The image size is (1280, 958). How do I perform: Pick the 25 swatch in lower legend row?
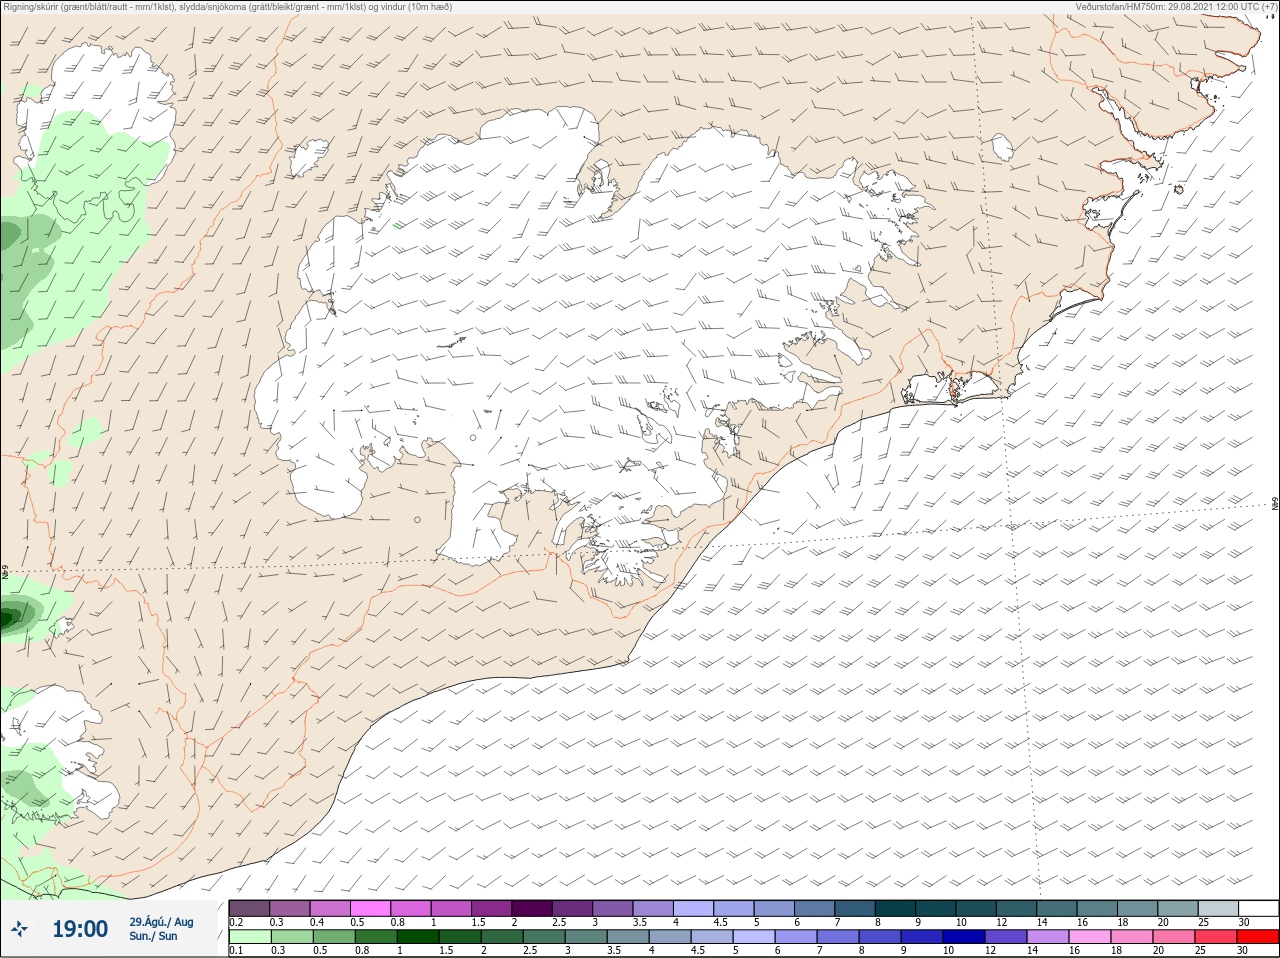coord(1216,937)
